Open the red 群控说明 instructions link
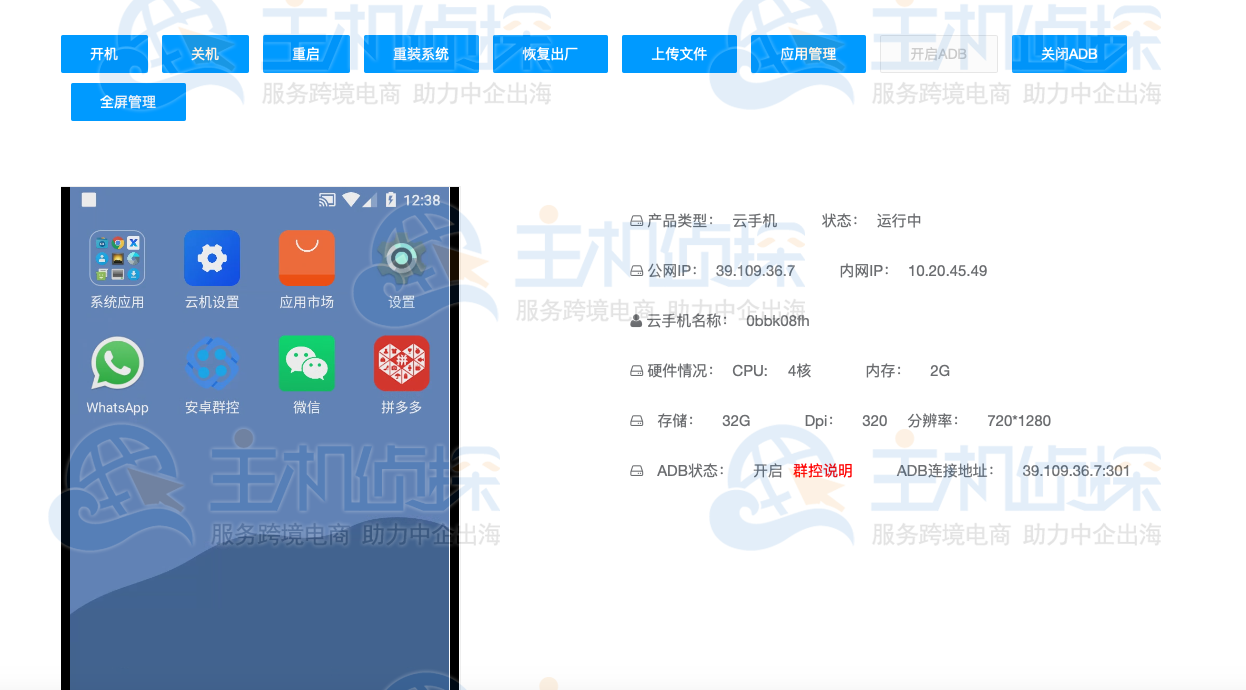This screenshot has width=1246, height=690. 822,470
